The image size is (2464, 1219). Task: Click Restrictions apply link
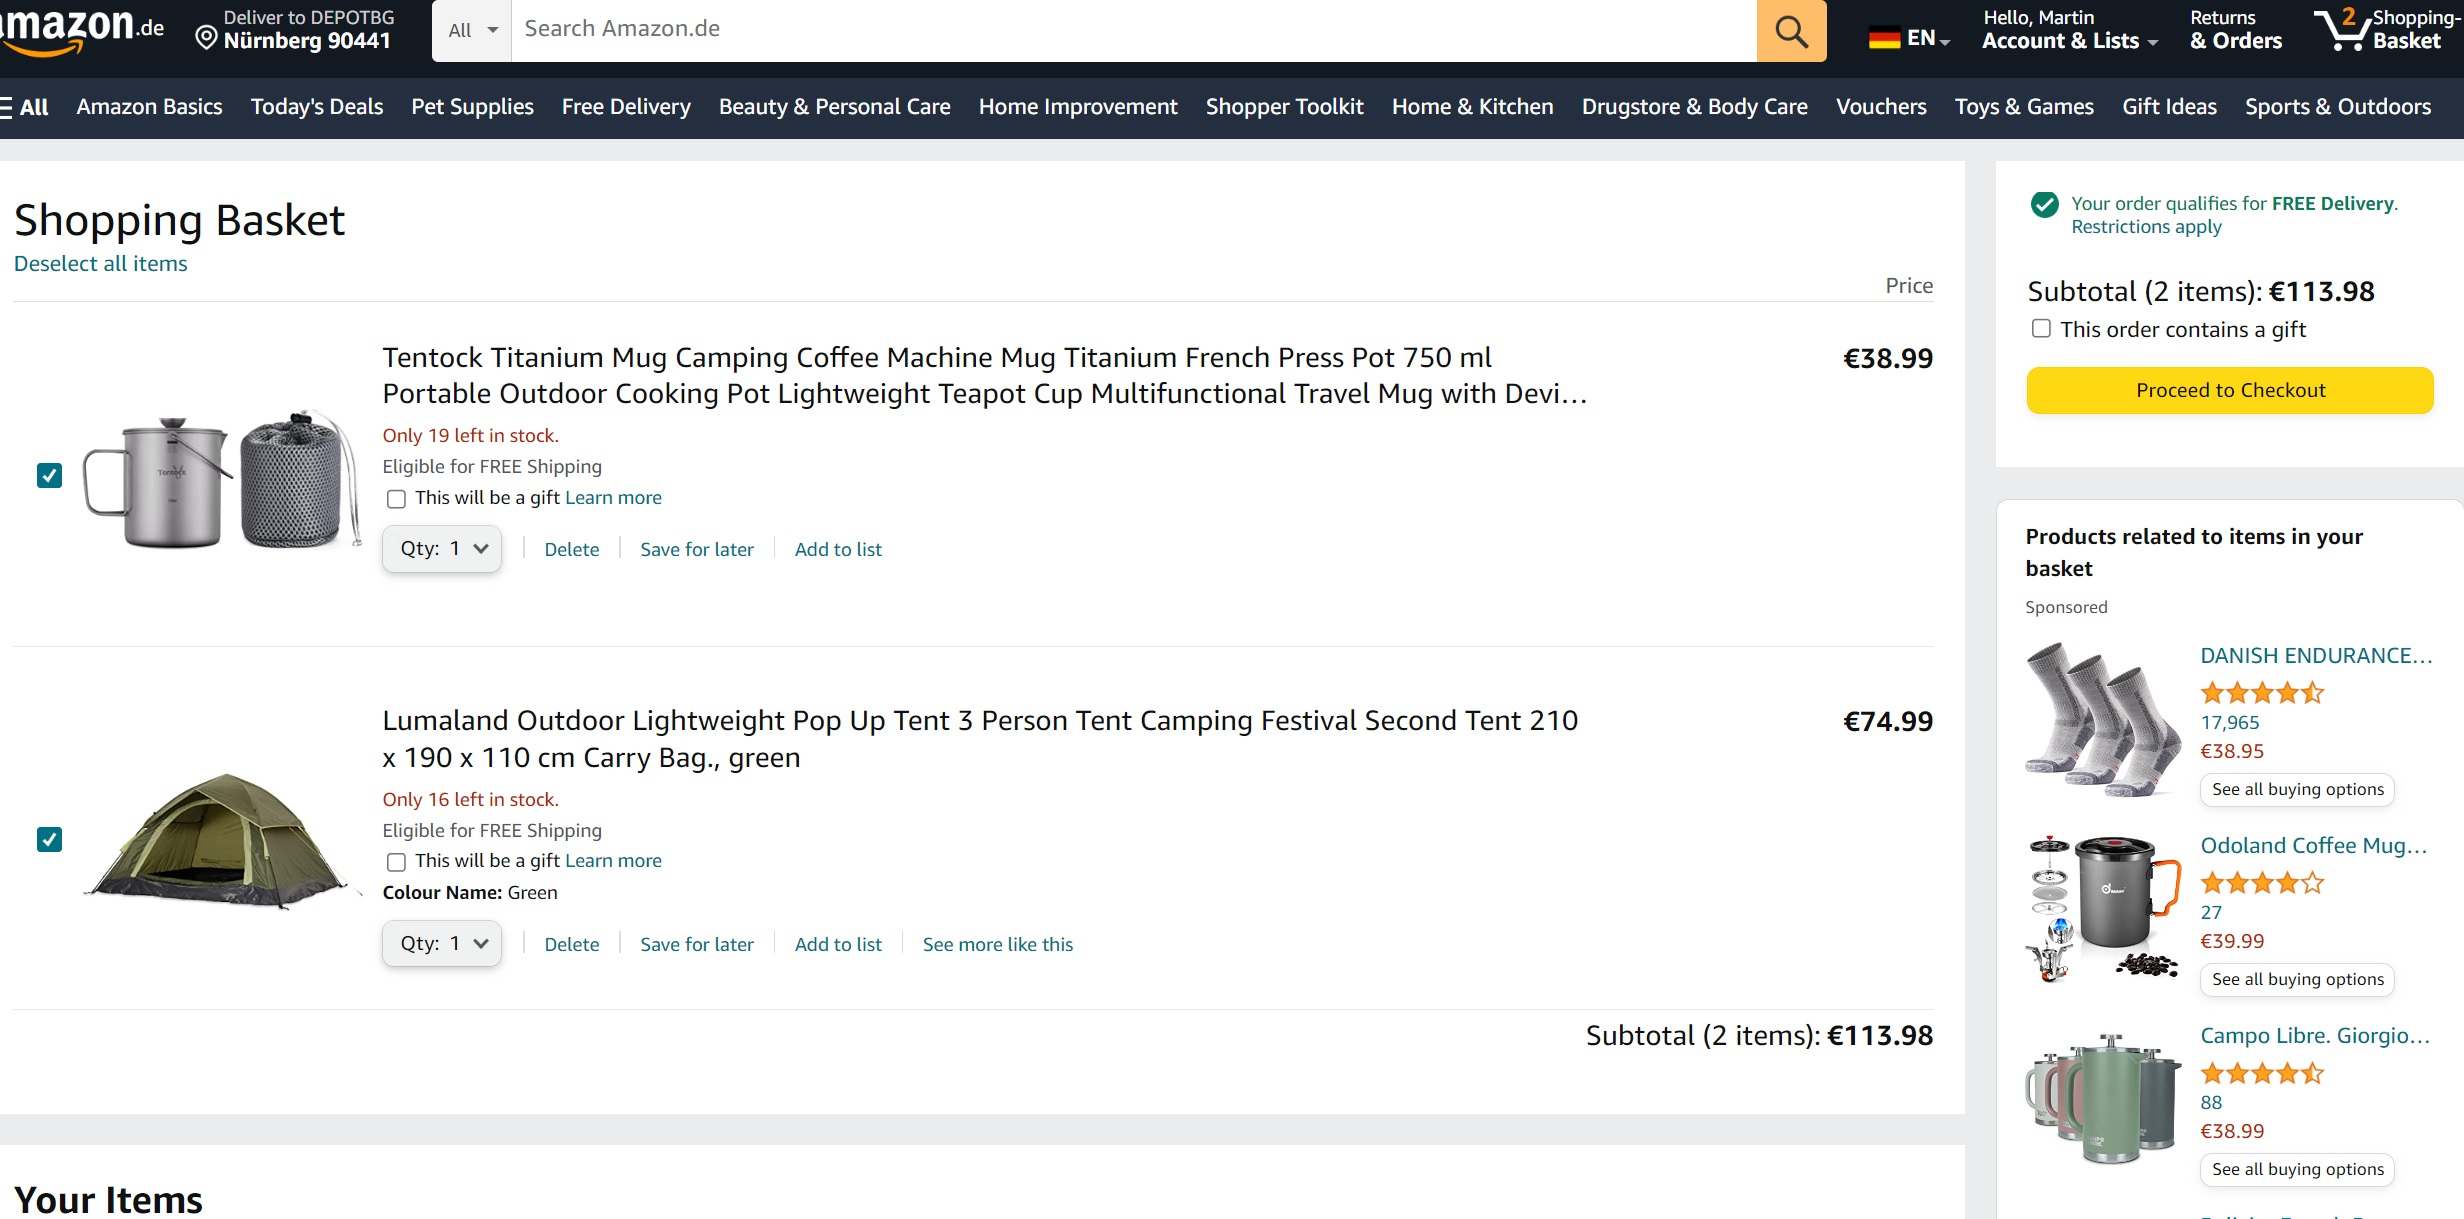(x=2146, y=227)
